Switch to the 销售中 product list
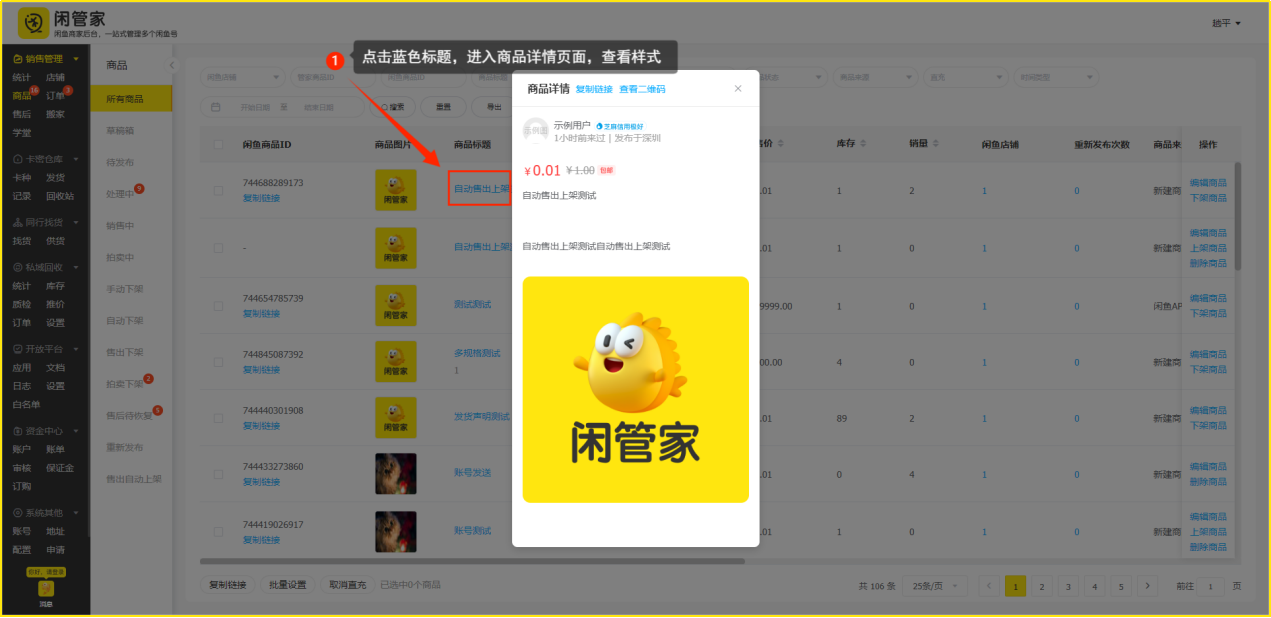Image resolution: width=1271 pixels, height=618 pixels. (x=120, y=226)
